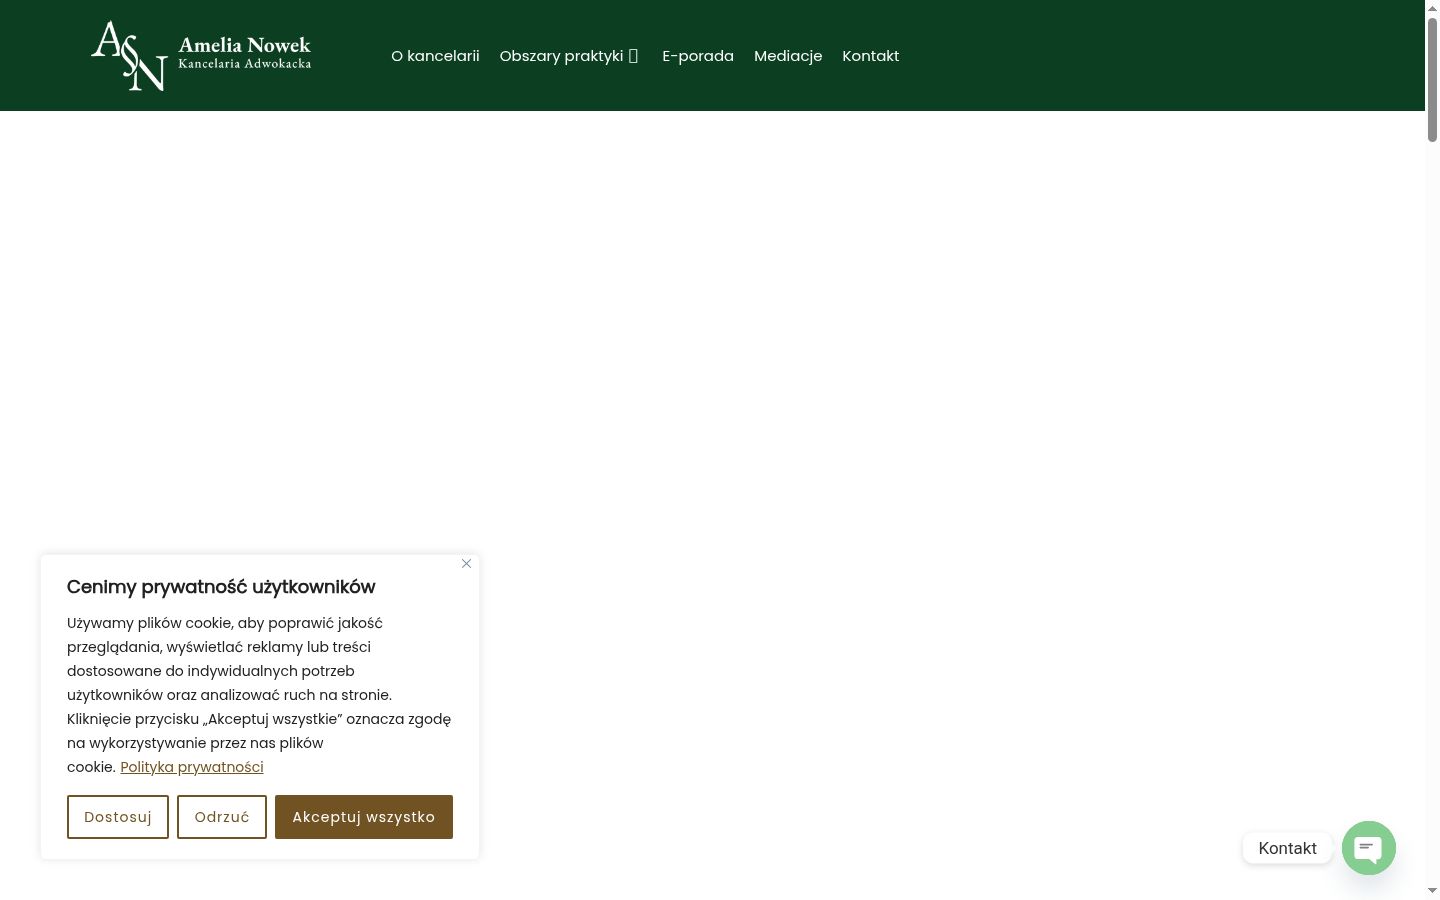Click the Amelia Nowek Kancelaria Adwokacka logo

click(201, 56)
